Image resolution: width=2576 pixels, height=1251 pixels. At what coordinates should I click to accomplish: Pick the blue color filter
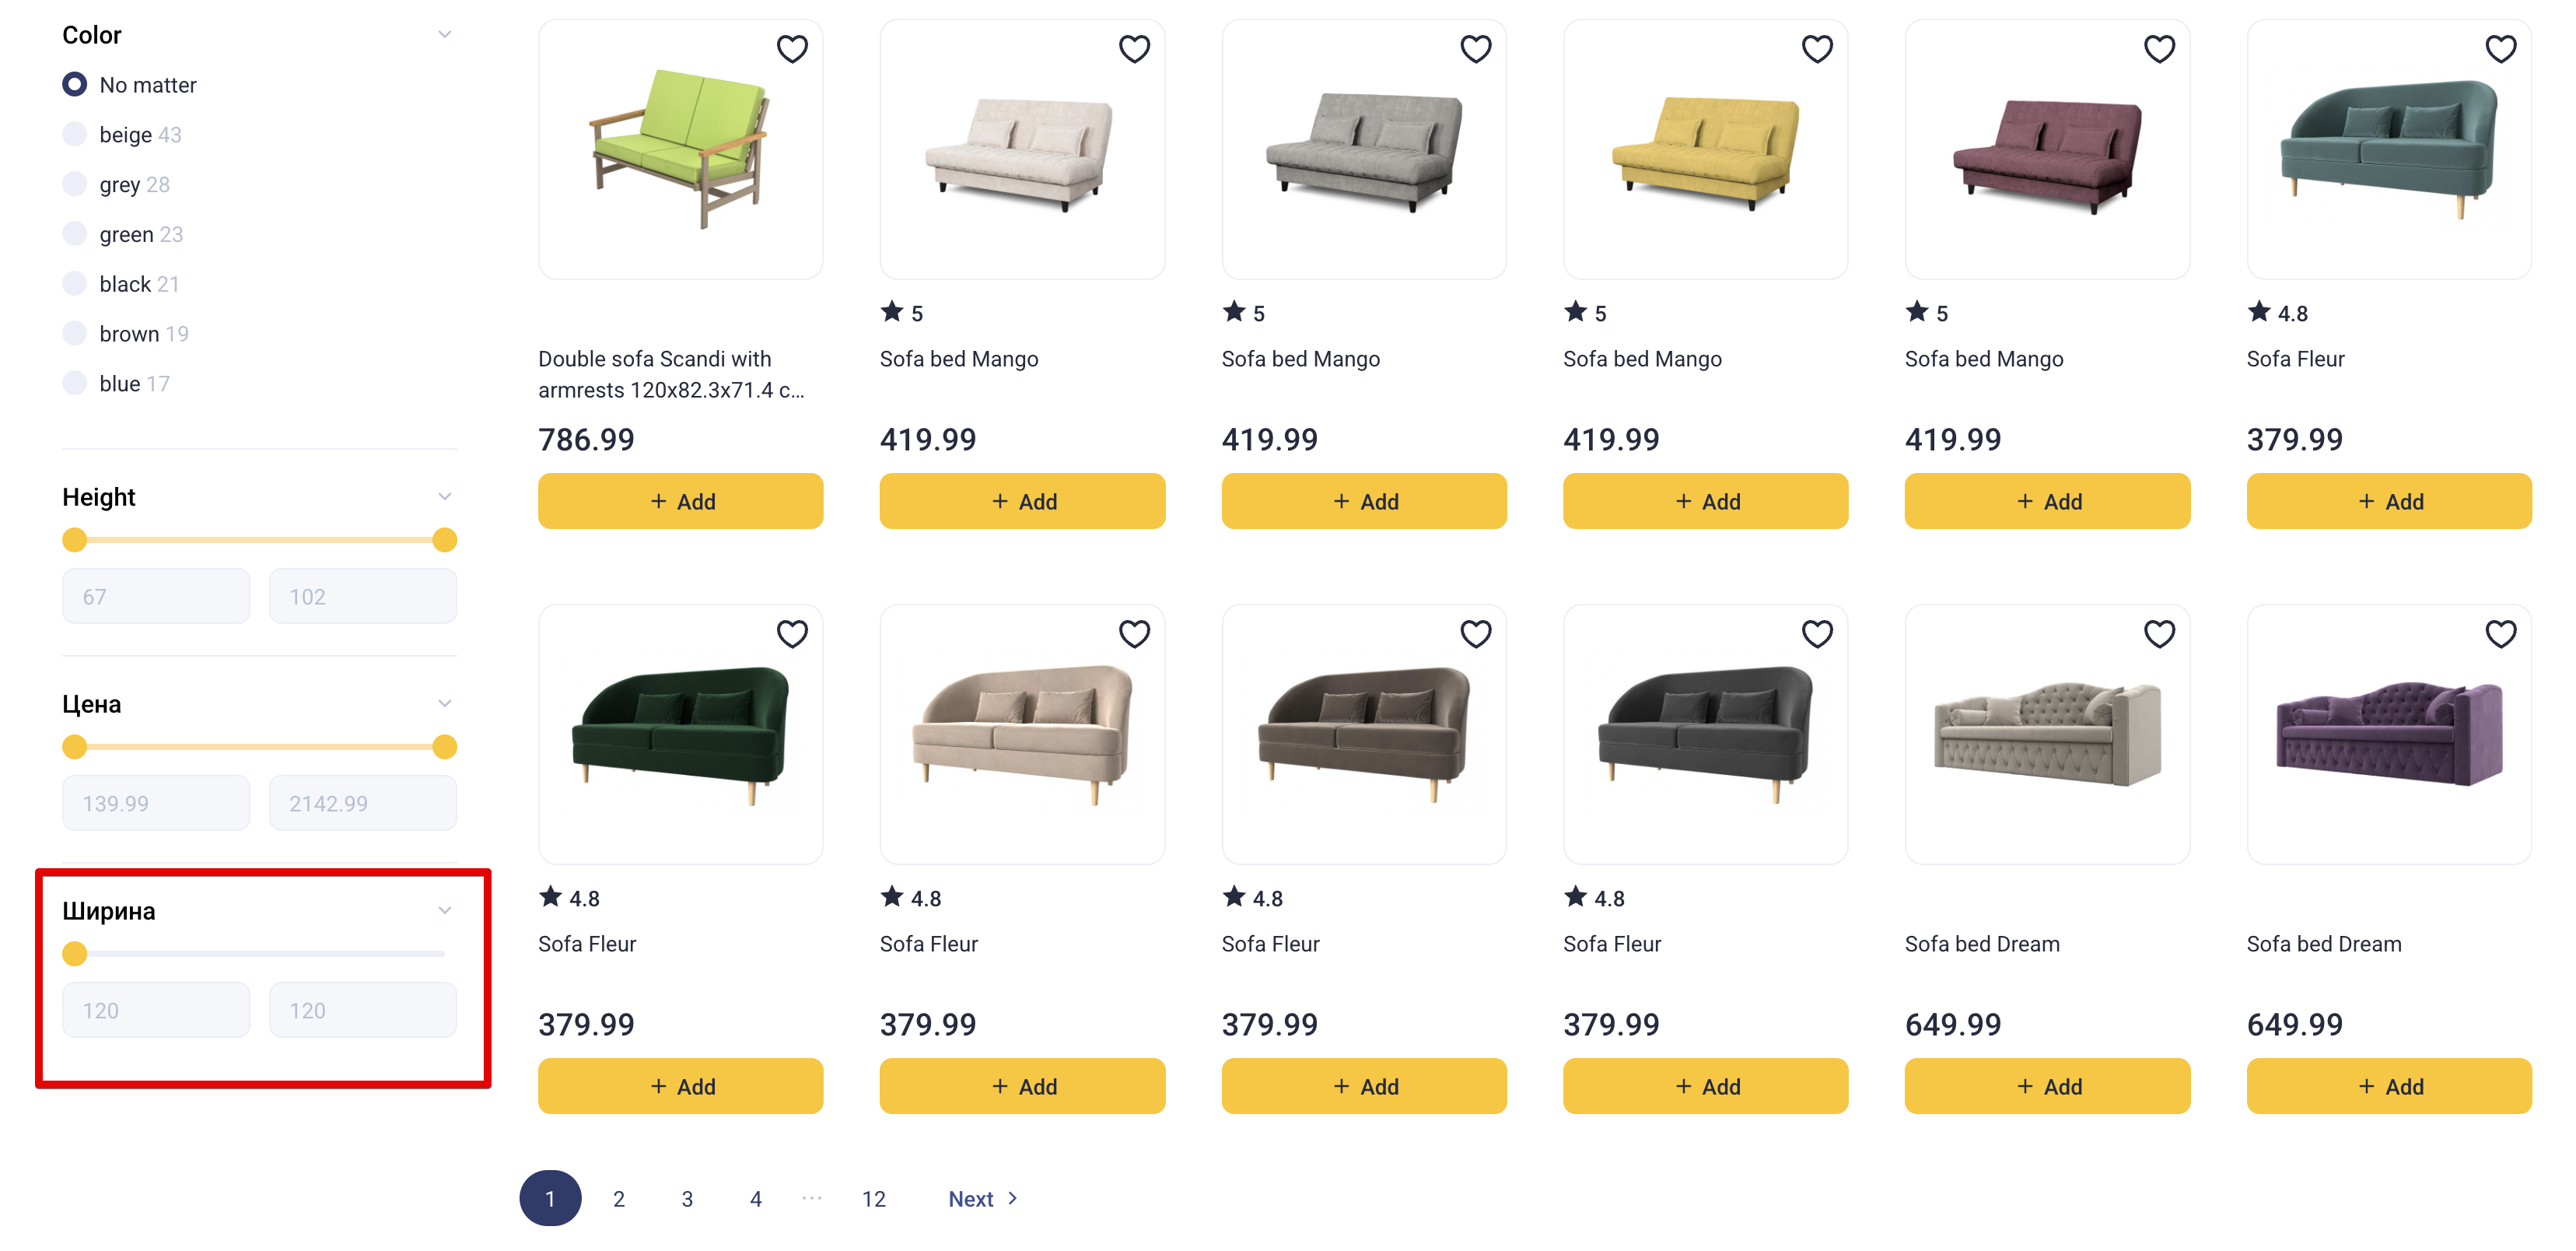point(75,384)
